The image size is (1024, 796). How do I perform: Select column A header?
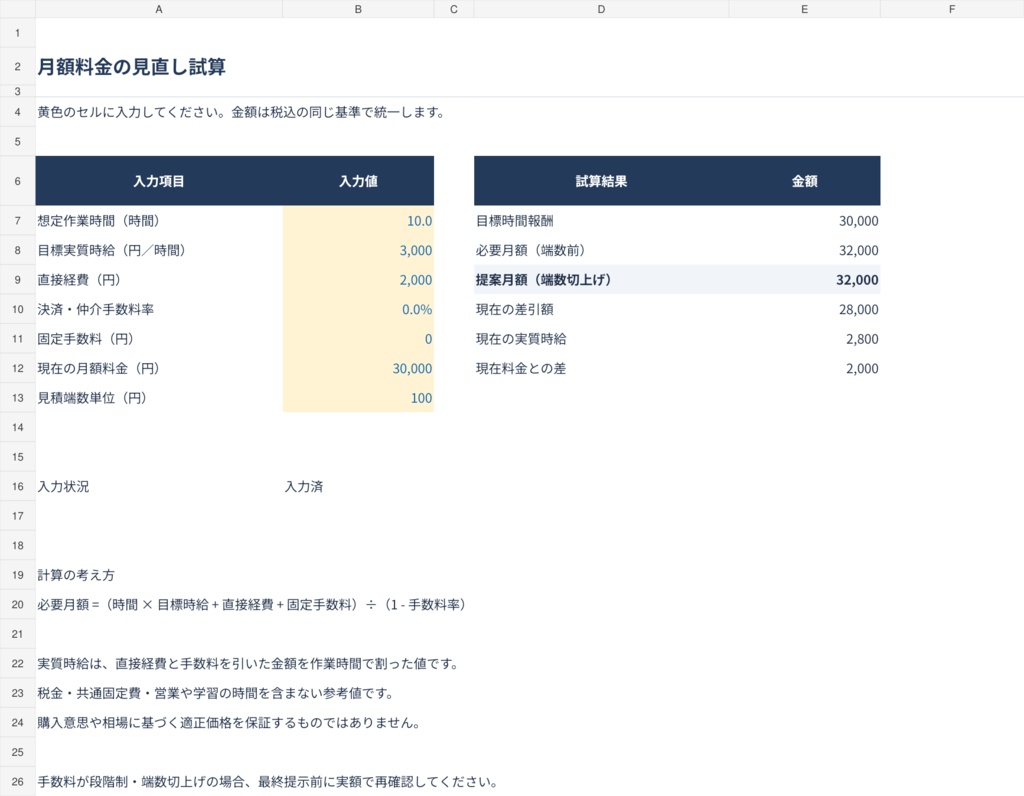click(159, 9)
